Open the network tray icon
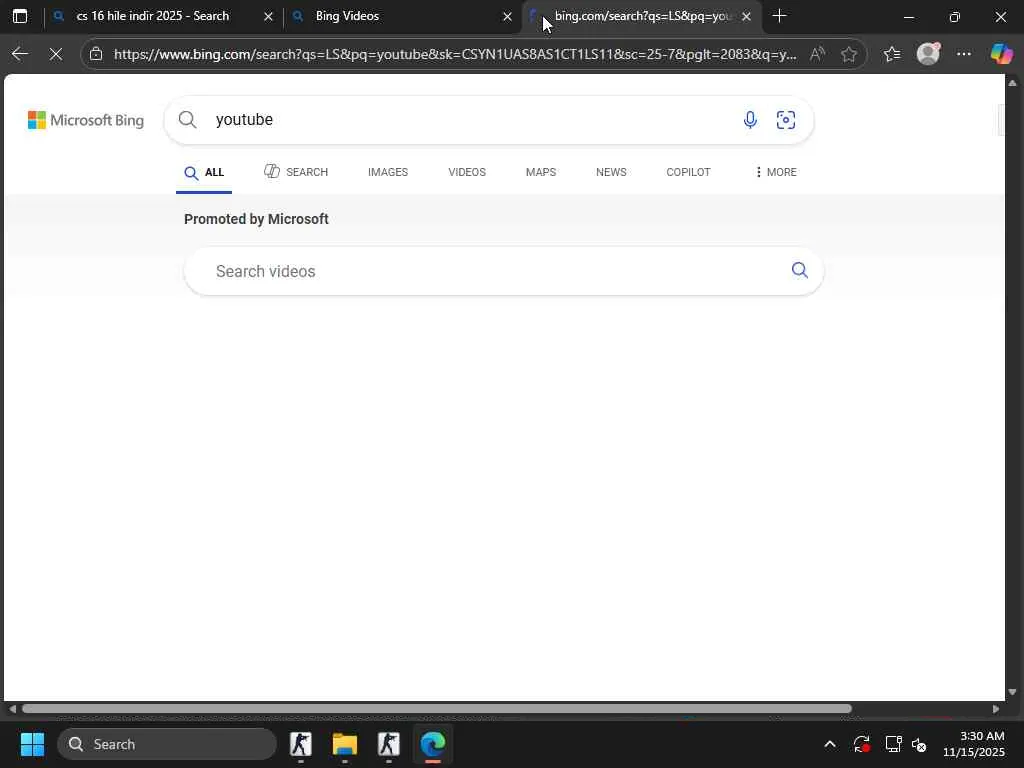The height and width of the screenshot is (768, 1024). click(x=893, y=744)
